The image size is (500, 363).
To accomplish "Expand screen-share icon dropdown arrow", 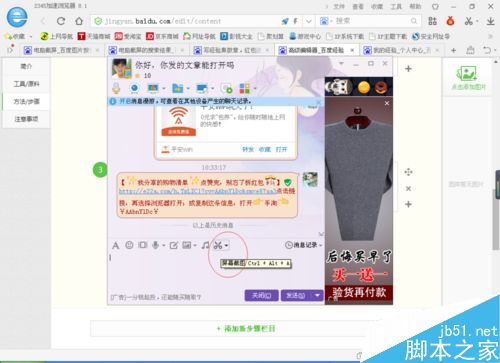I will tap(164, 89).
